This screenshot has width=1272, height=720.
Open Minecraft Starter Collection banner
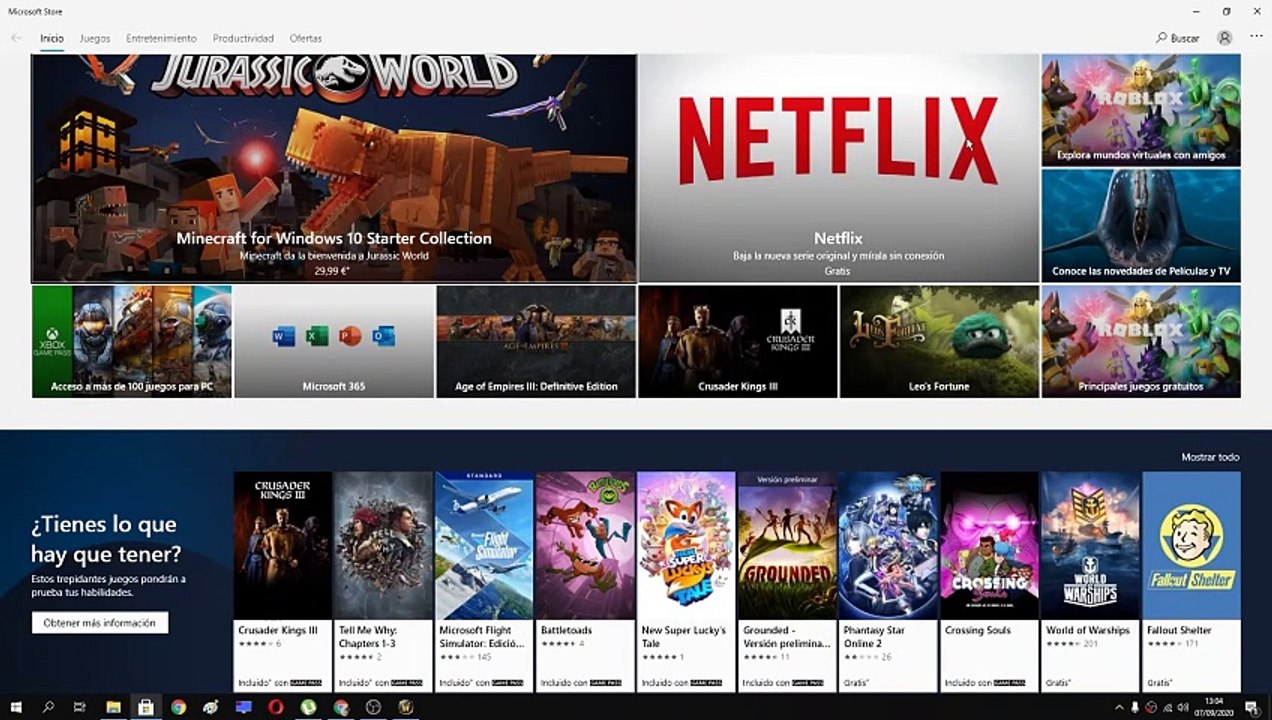click(x=334, y=168)
